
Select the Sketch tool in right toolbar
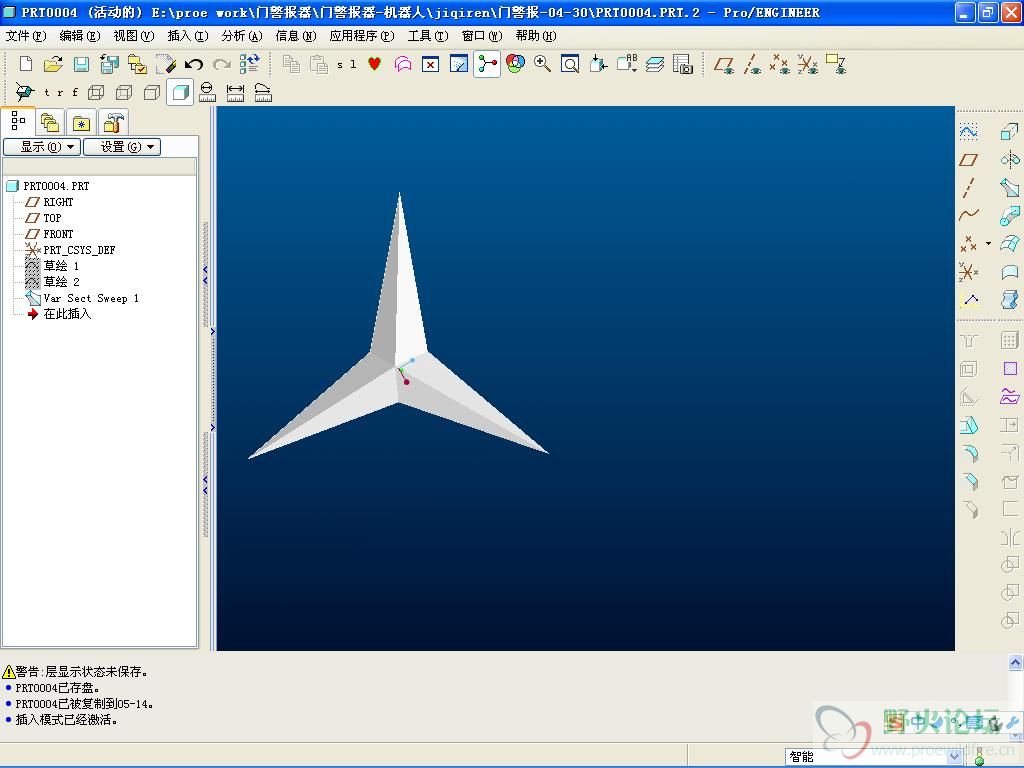[968, 133]
